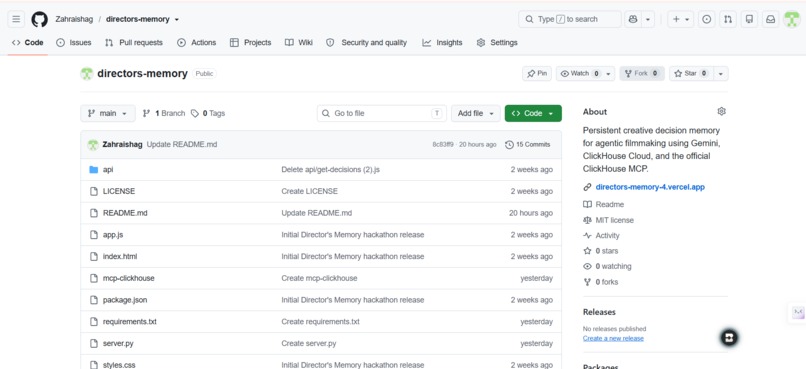Click the commit history clock icon
Viewport: 806px width, 369px height.
[509, 144]
